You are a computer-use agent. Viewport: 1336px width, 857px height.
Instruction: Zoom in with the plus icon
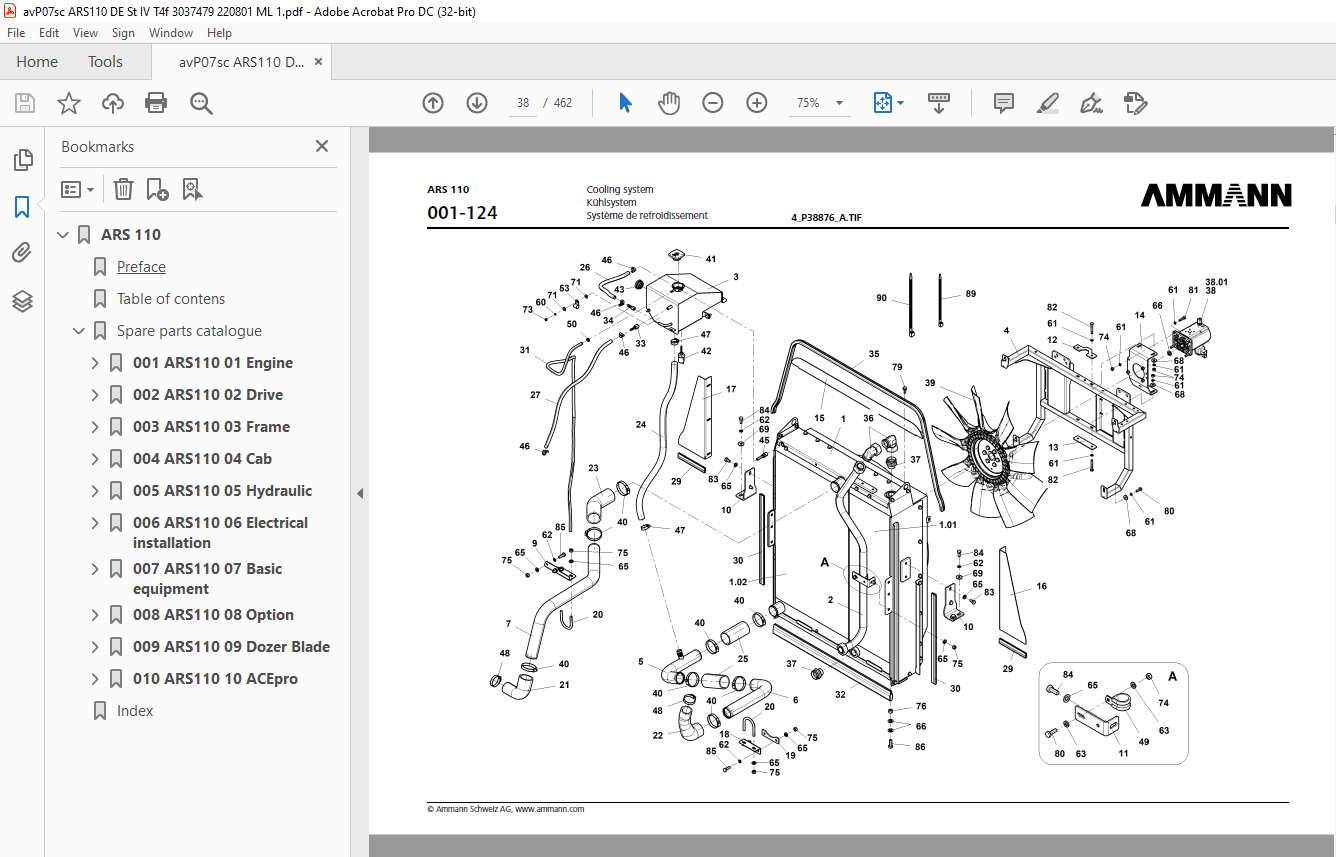click(757, 103)
